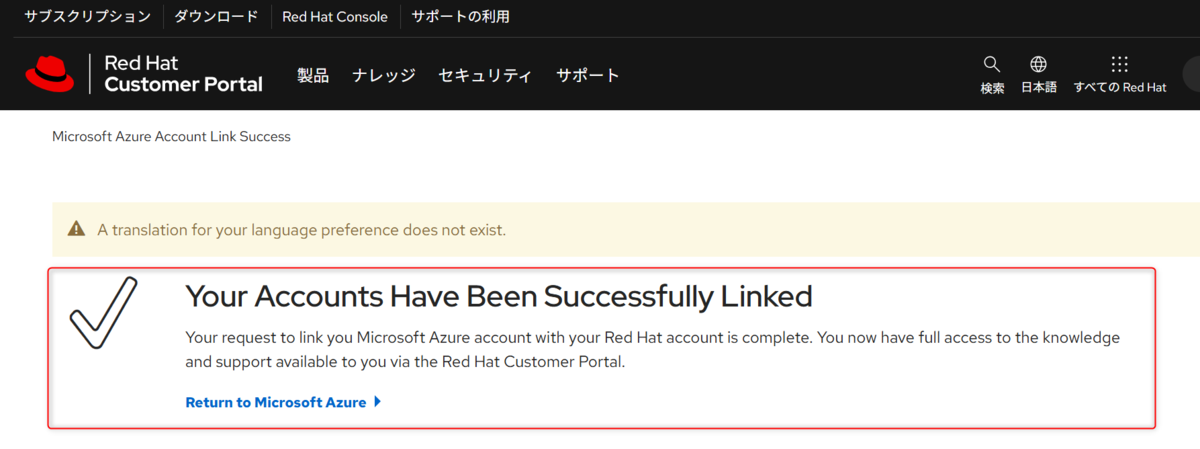Expand the ナレッジ navigation menu
1200x449 pixels.
pyautogui.click(x=384, y=75)
